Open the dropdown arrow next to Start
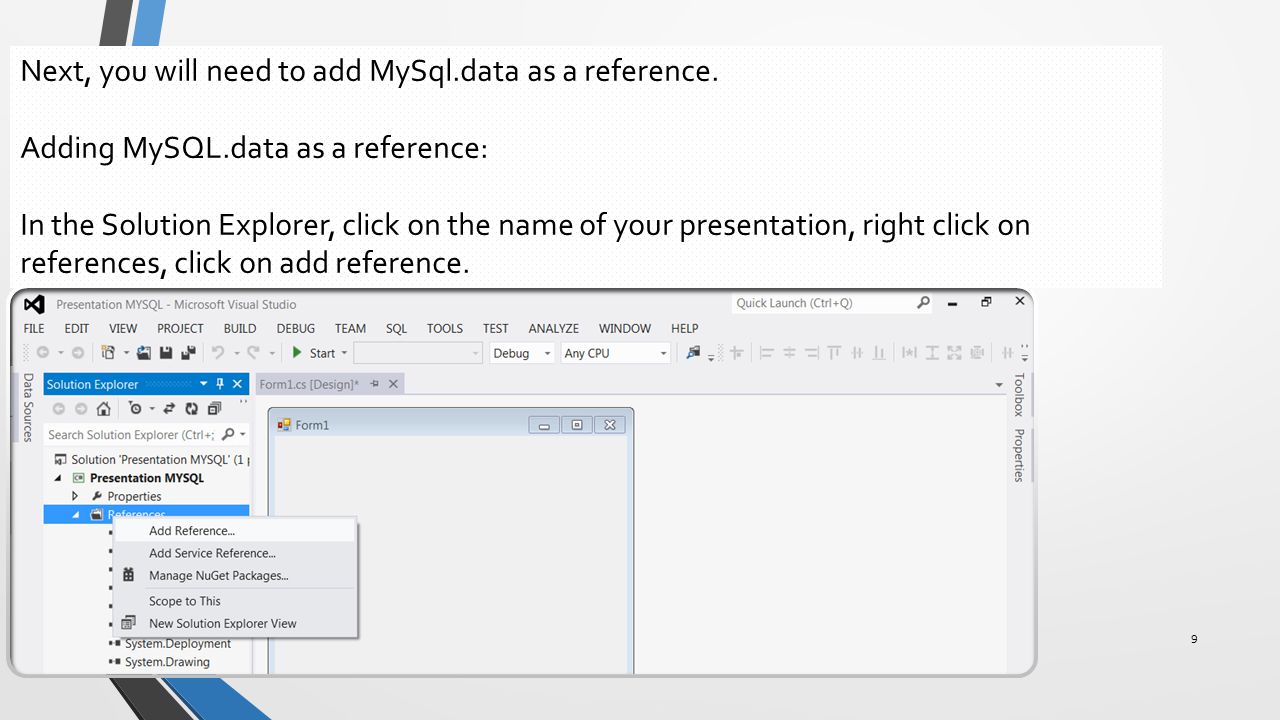The width and height of the screenshot is (1280, 720). click(x=344, y=353)
